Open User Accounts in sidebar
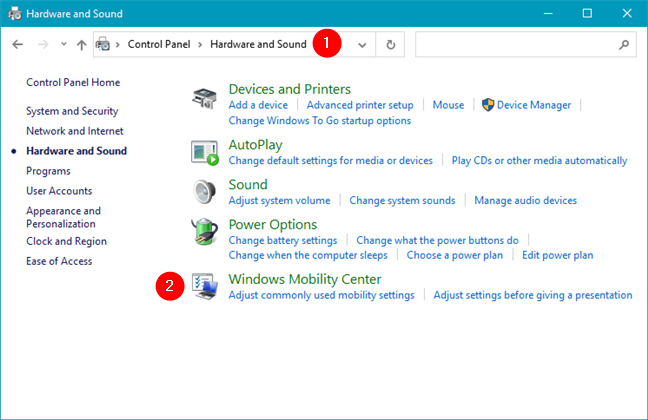 point(59,191)
